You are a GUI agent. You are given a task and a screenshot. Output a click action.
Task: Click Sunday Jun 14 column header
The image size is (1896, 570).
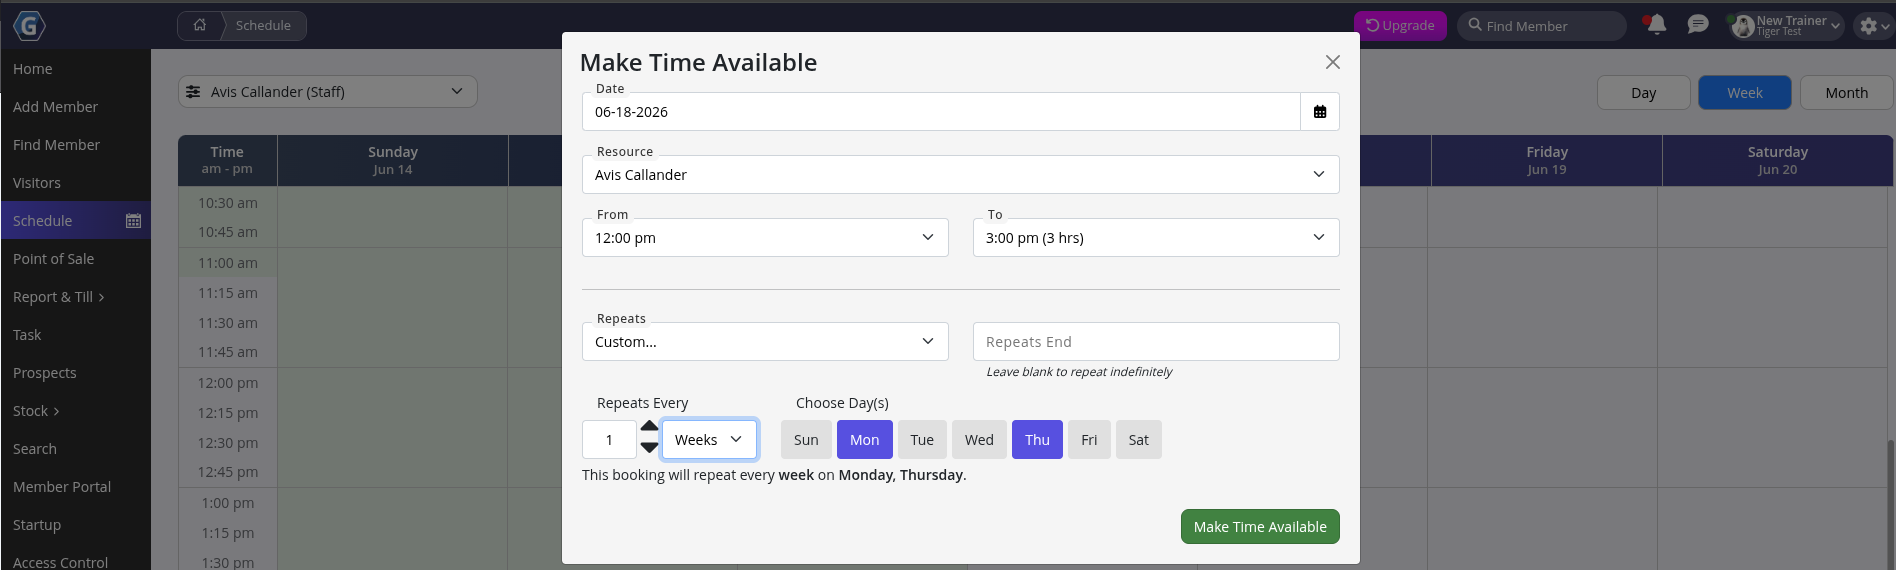pyautogui.click(x=392, y=160)
